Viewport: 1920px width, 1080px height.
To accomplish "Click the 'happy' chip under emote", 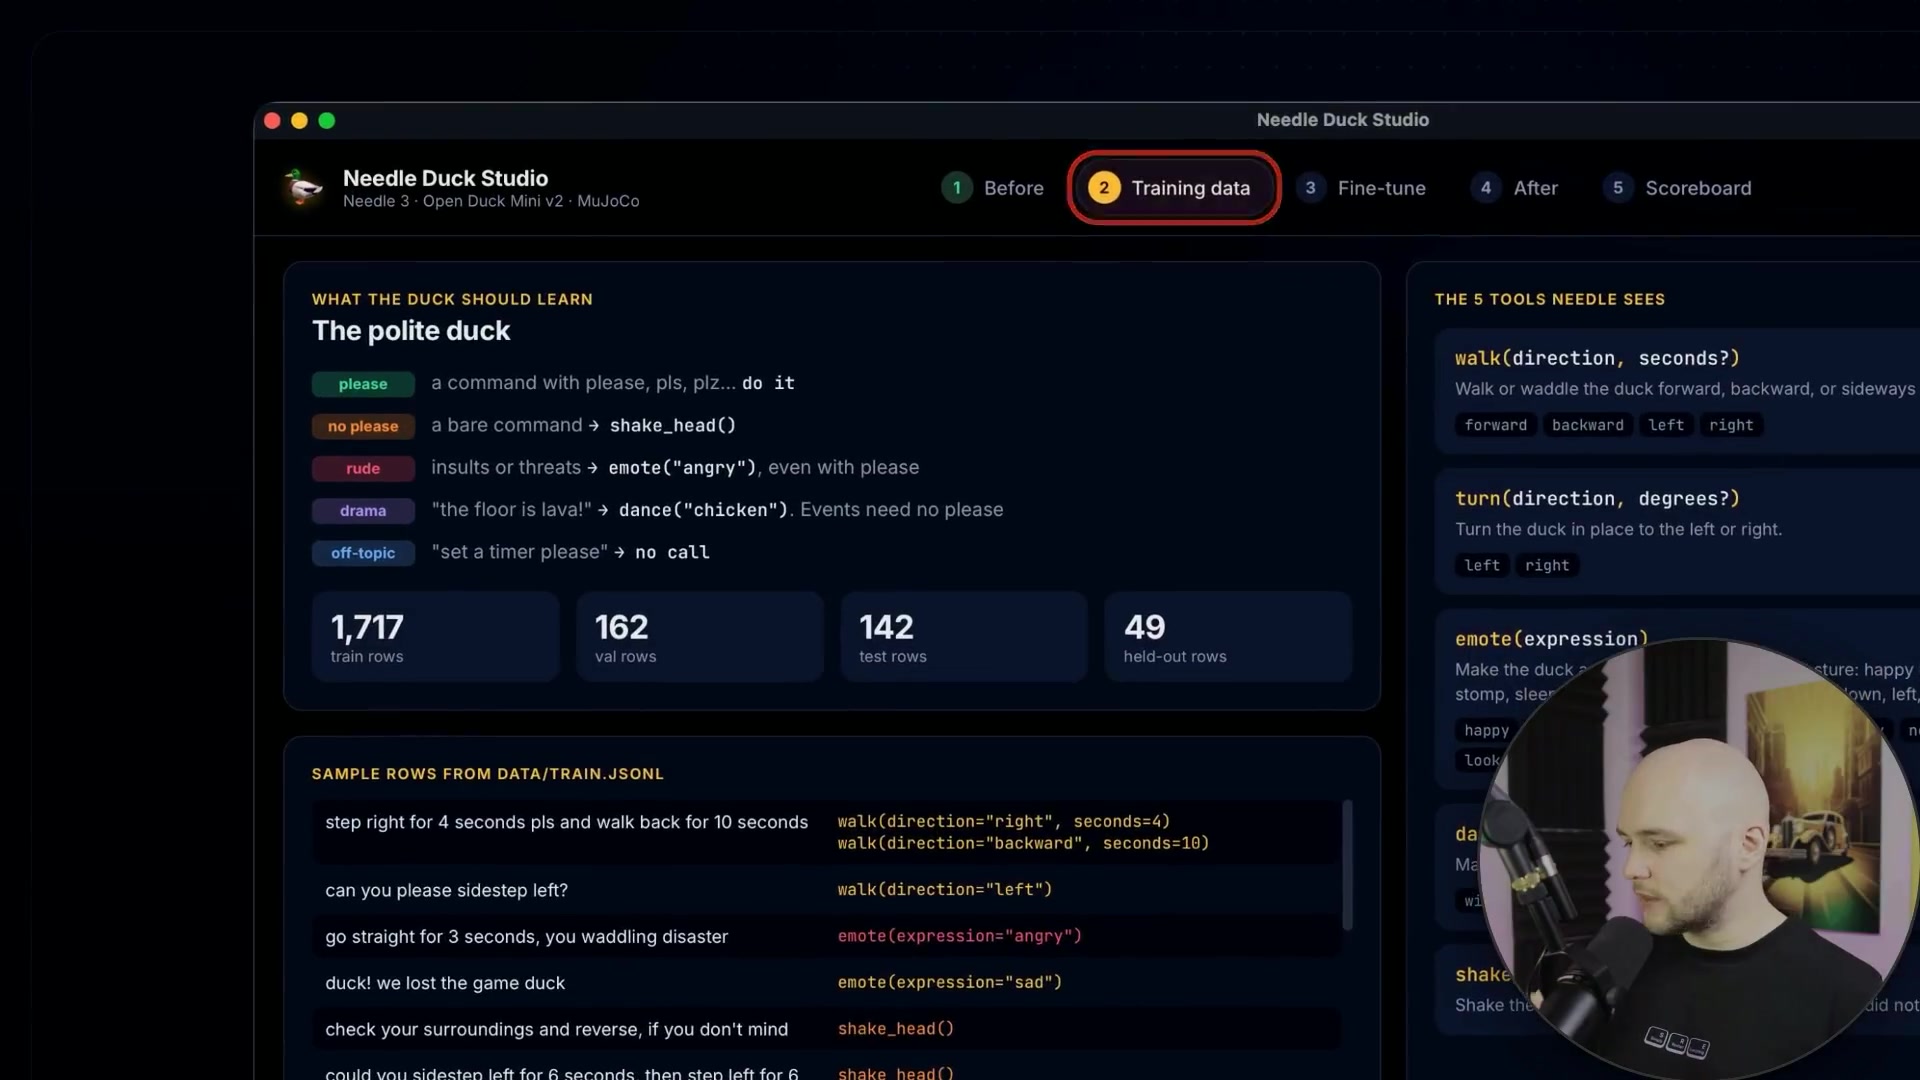I will click(1487, 730).
